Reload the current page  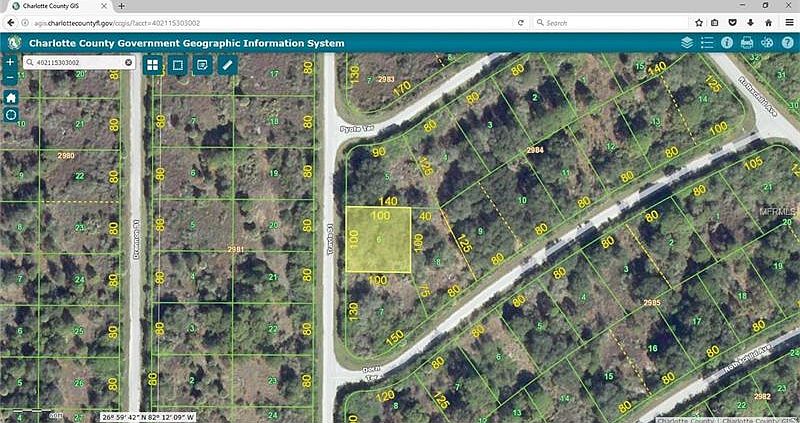[x=520, y=23]
